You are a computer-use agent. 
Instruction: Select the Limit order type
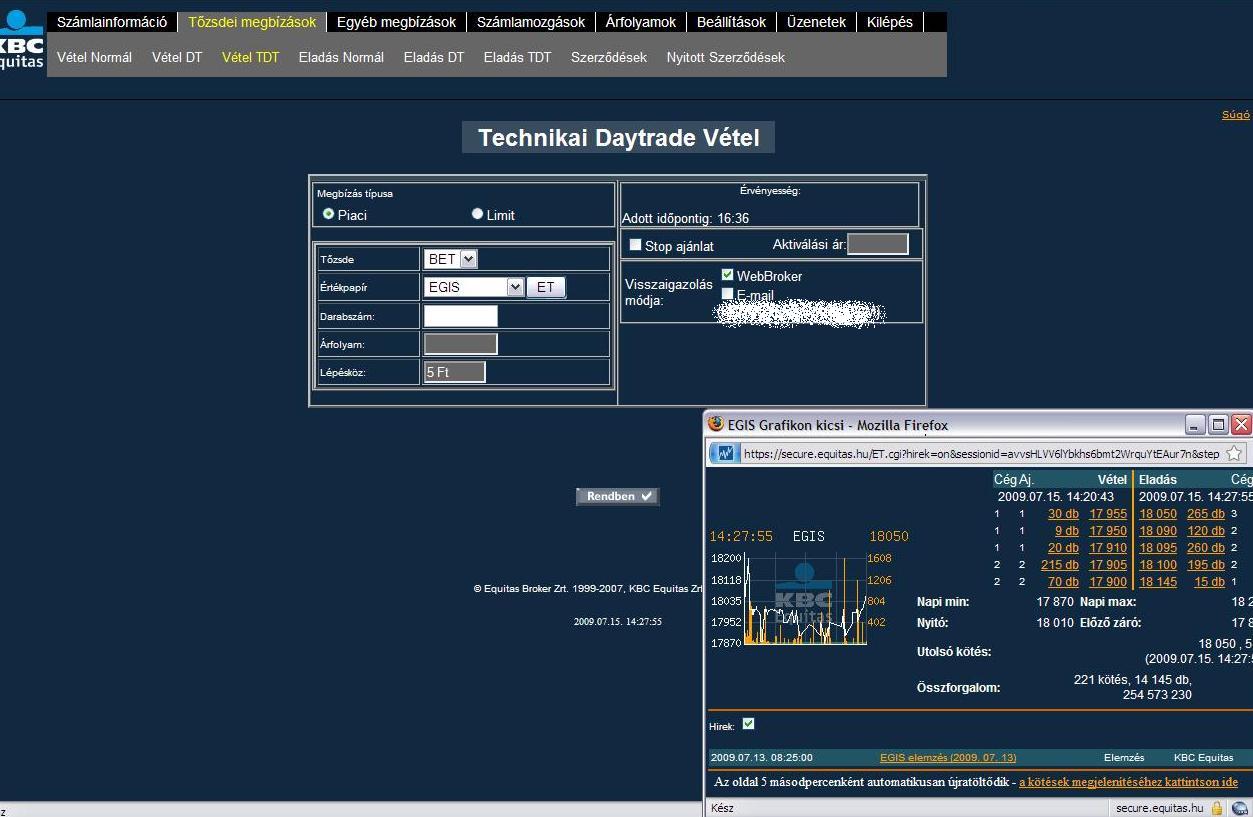coord(477,214)
